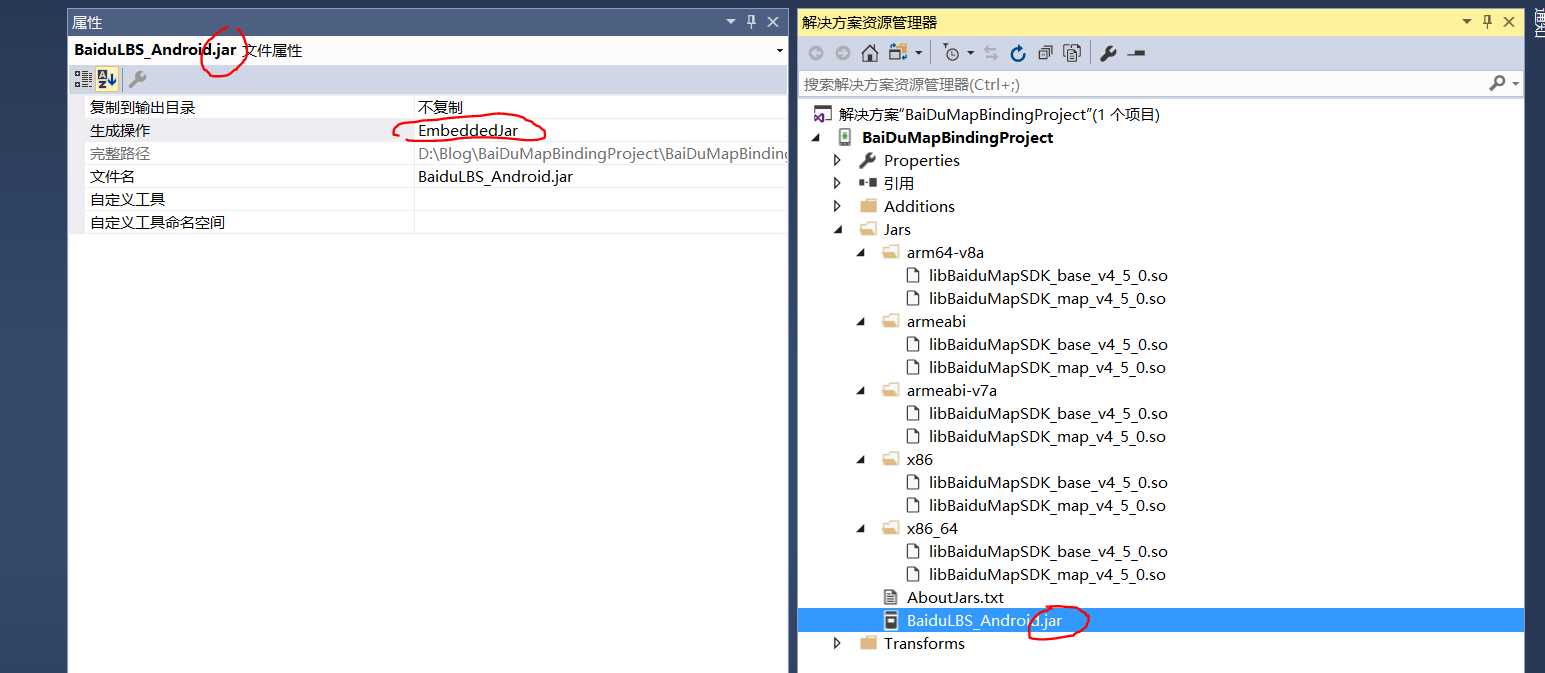Select the solution 'BaiDuMapBindingProject' root node
The height and width of the screenshot is (673, 1545).
click(999, 114)
